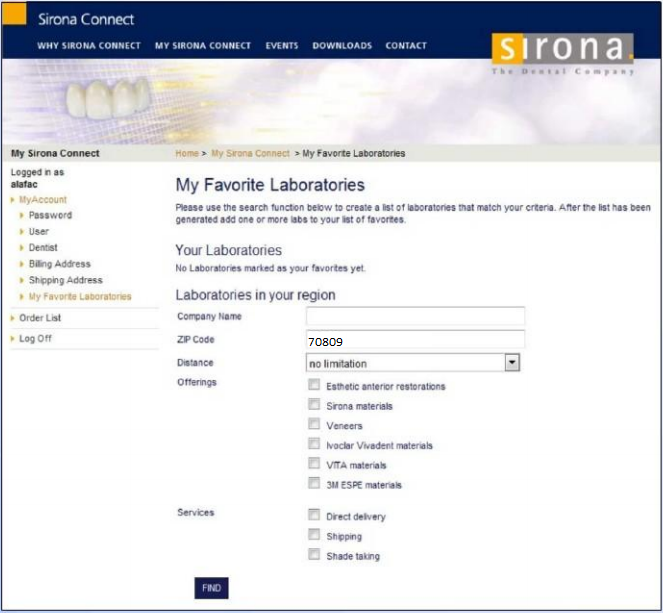The height and width of the screenshot is (614, 665).
Task: Click the My Sirona Connect breadcrumb link
Action: pos(250,154)
